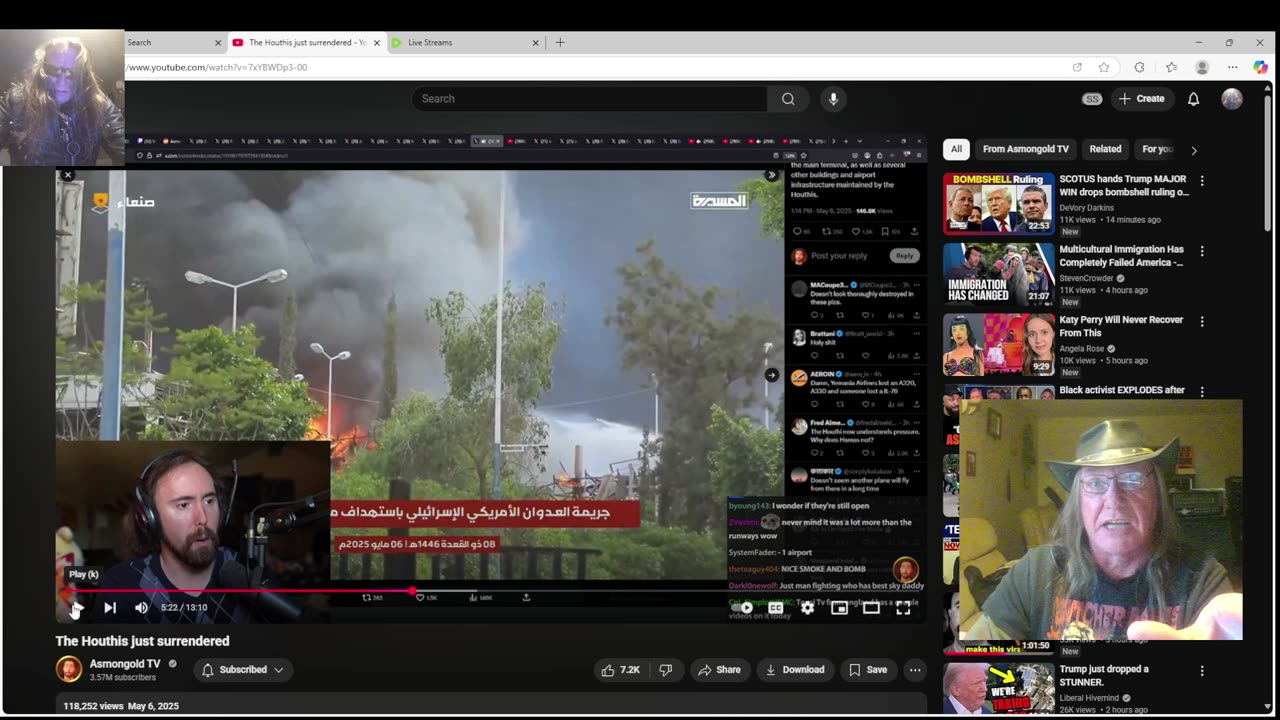
Task: Focus the YouTube search box
Action: (590, 99)
